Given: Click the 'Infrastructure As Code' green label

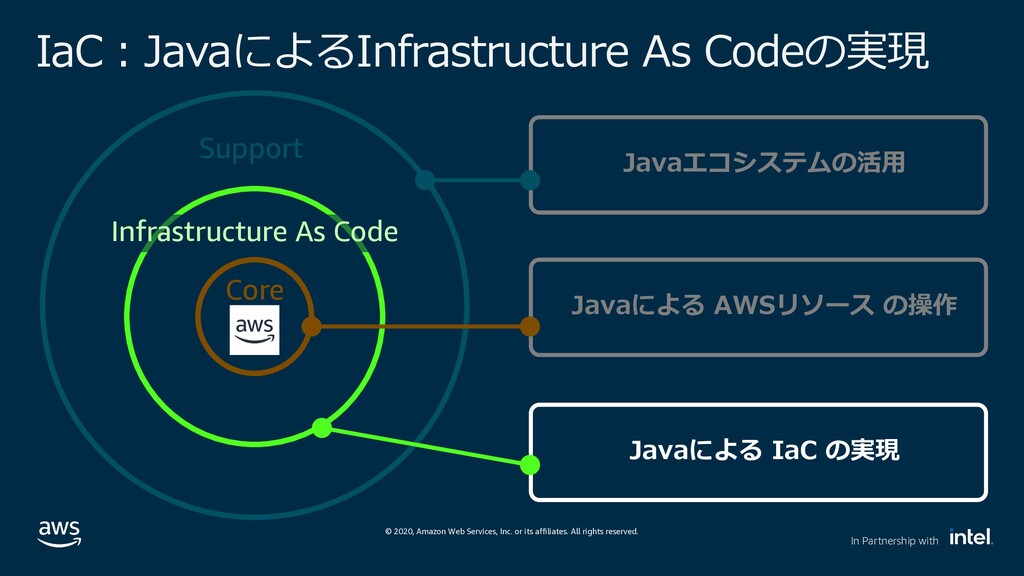Looking at the screenshot, I should click(x=255, y=232).
